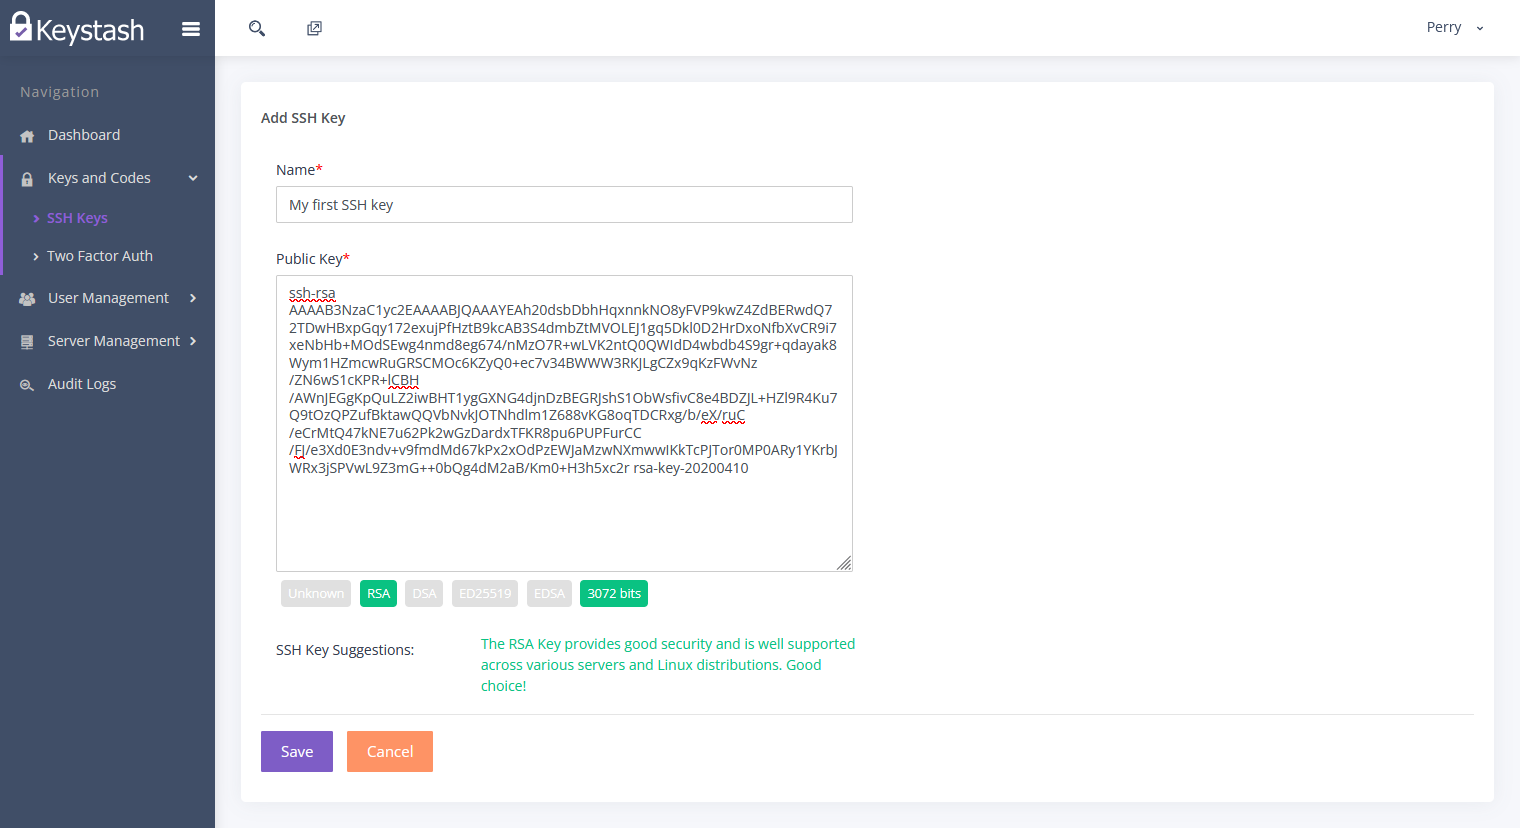The image size is (1520, 828).
Task: Click the 'Public Key' field label
Action: [x=313, y=259]
